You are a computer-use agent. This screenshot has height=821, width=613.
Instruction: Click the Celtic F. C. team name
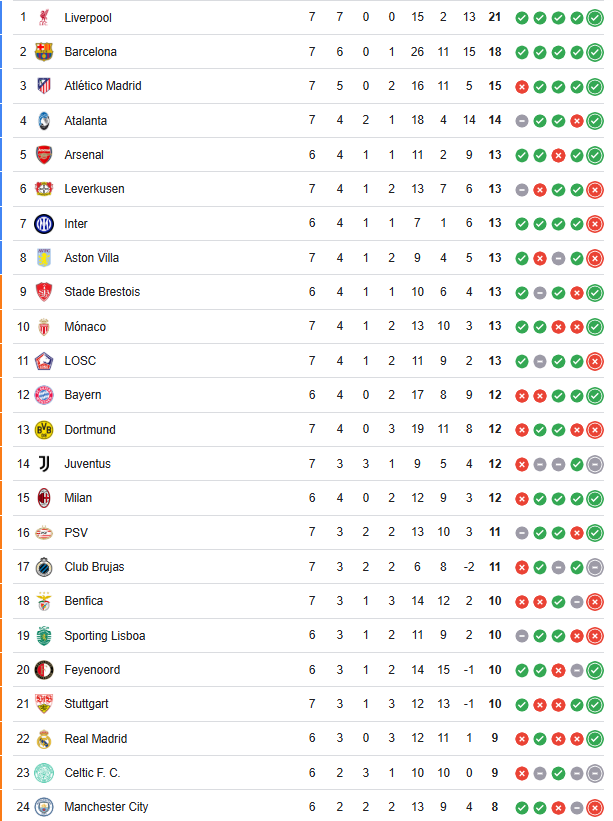(95, 772)
